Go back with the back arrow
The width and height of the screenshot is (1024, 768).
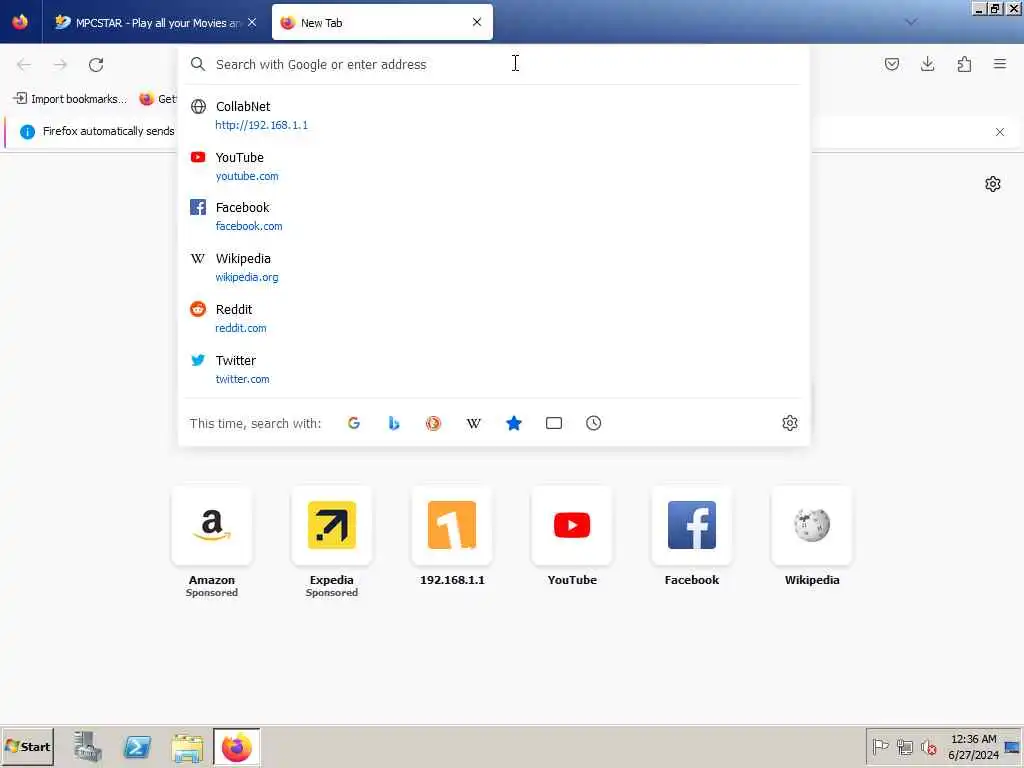pyautogui.click(x=24, y=64)
